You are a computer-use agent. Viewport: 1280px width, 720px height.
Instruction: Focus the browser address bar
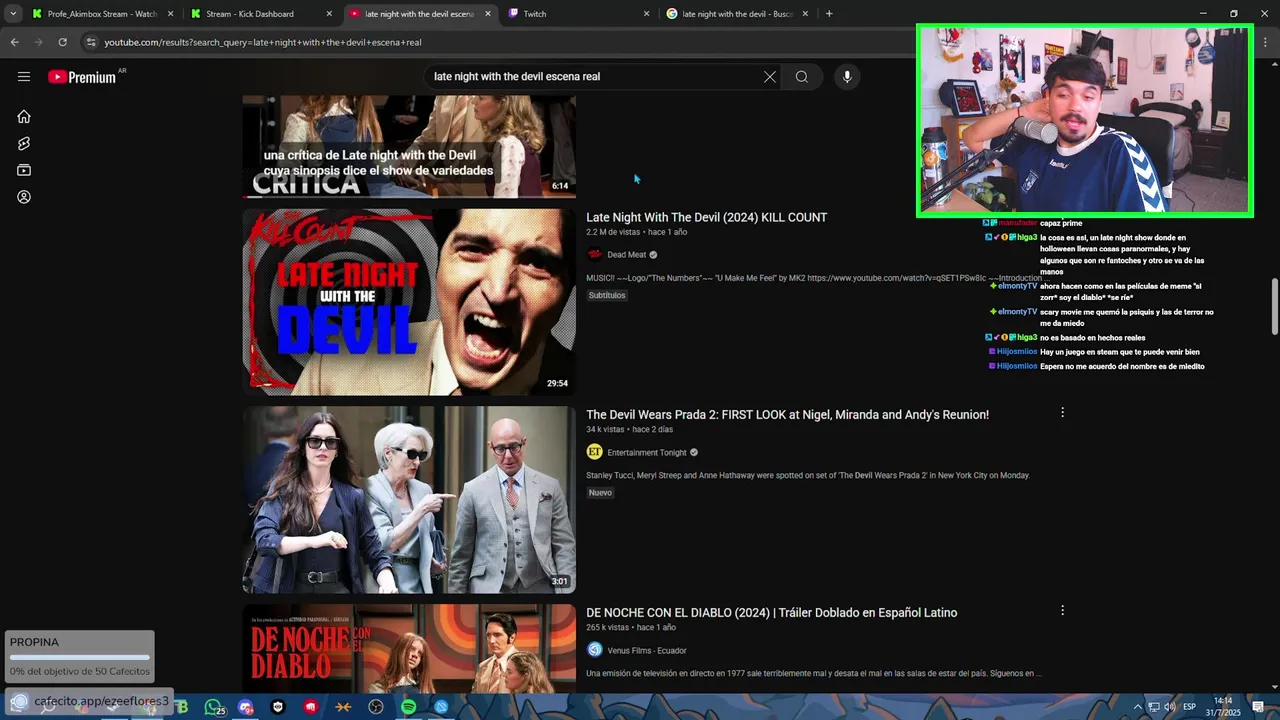point(500,42)
